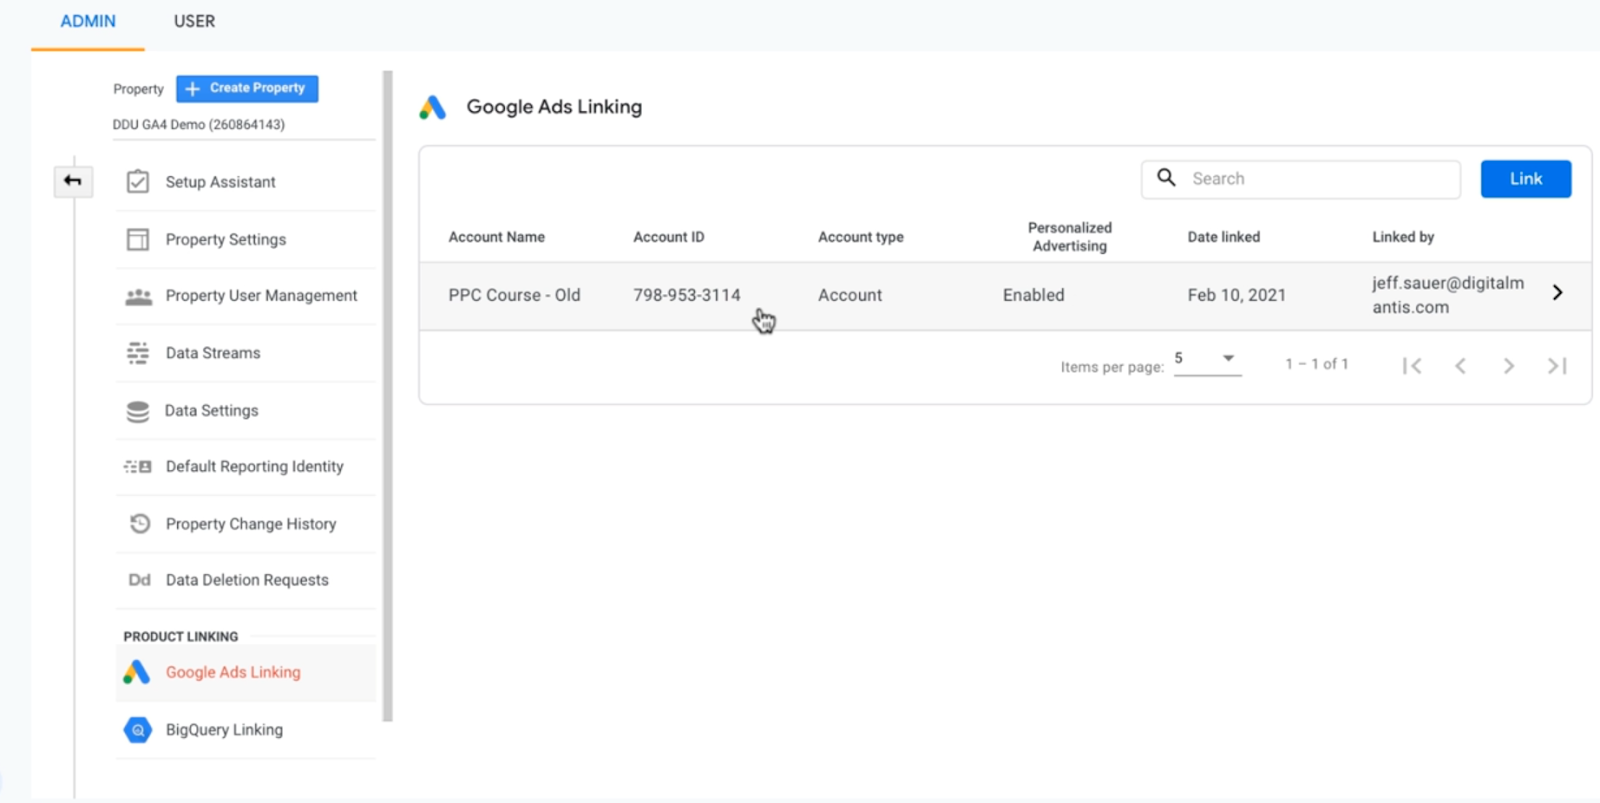Click the Create Property button
The width and height of the screenshot is (1600, 803).
(x=247, y=89)
